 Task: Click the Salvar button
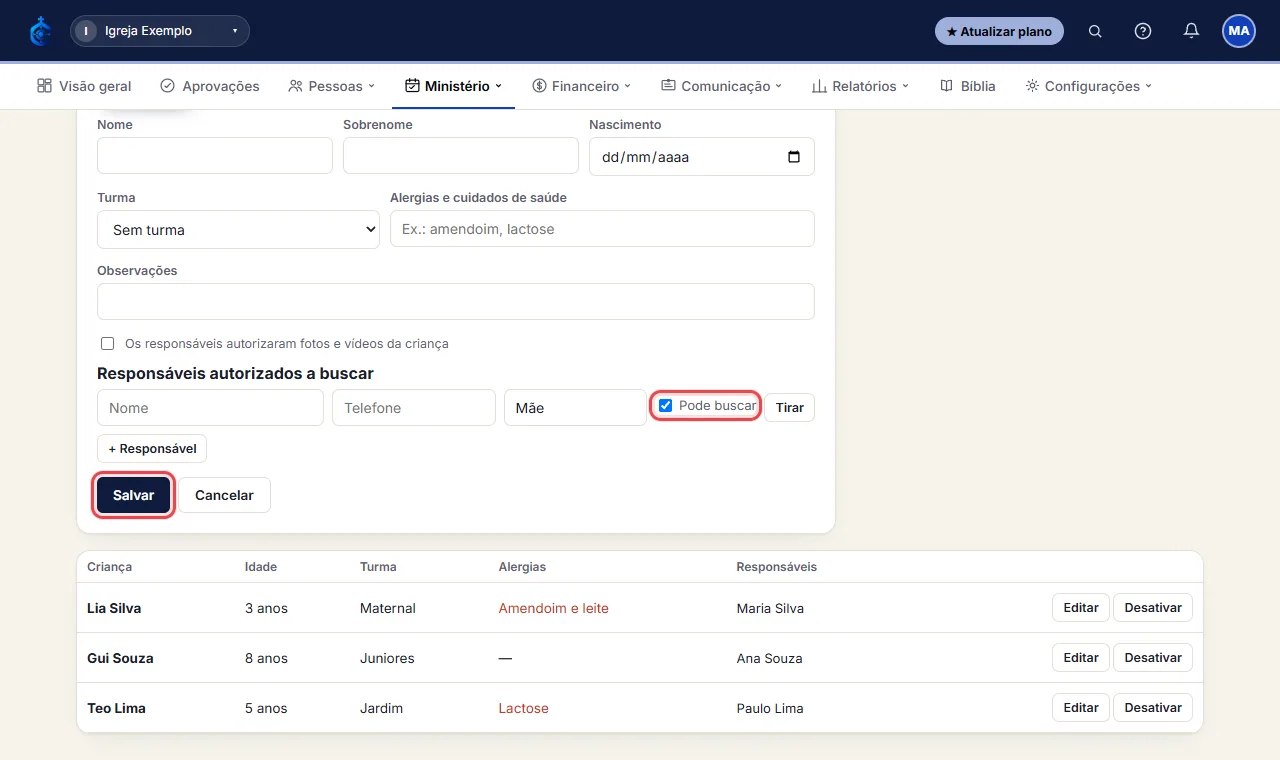(x=134, y=495)
